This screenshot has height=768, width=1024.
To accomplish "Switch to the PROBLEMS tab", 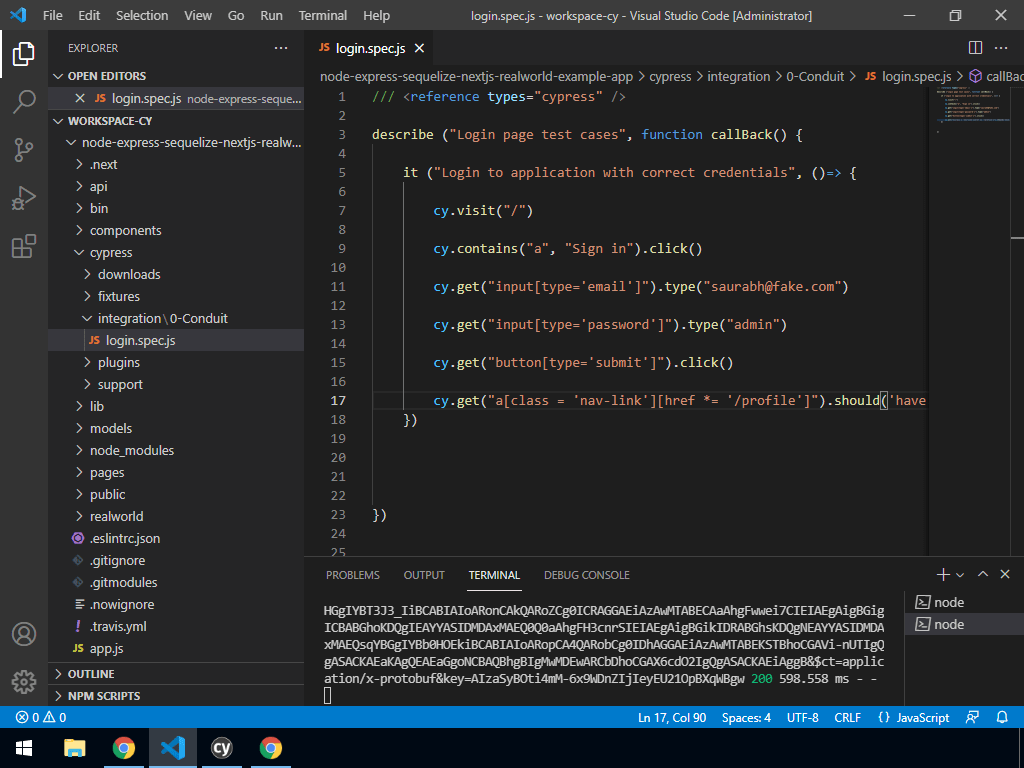I will click(351, 575).
